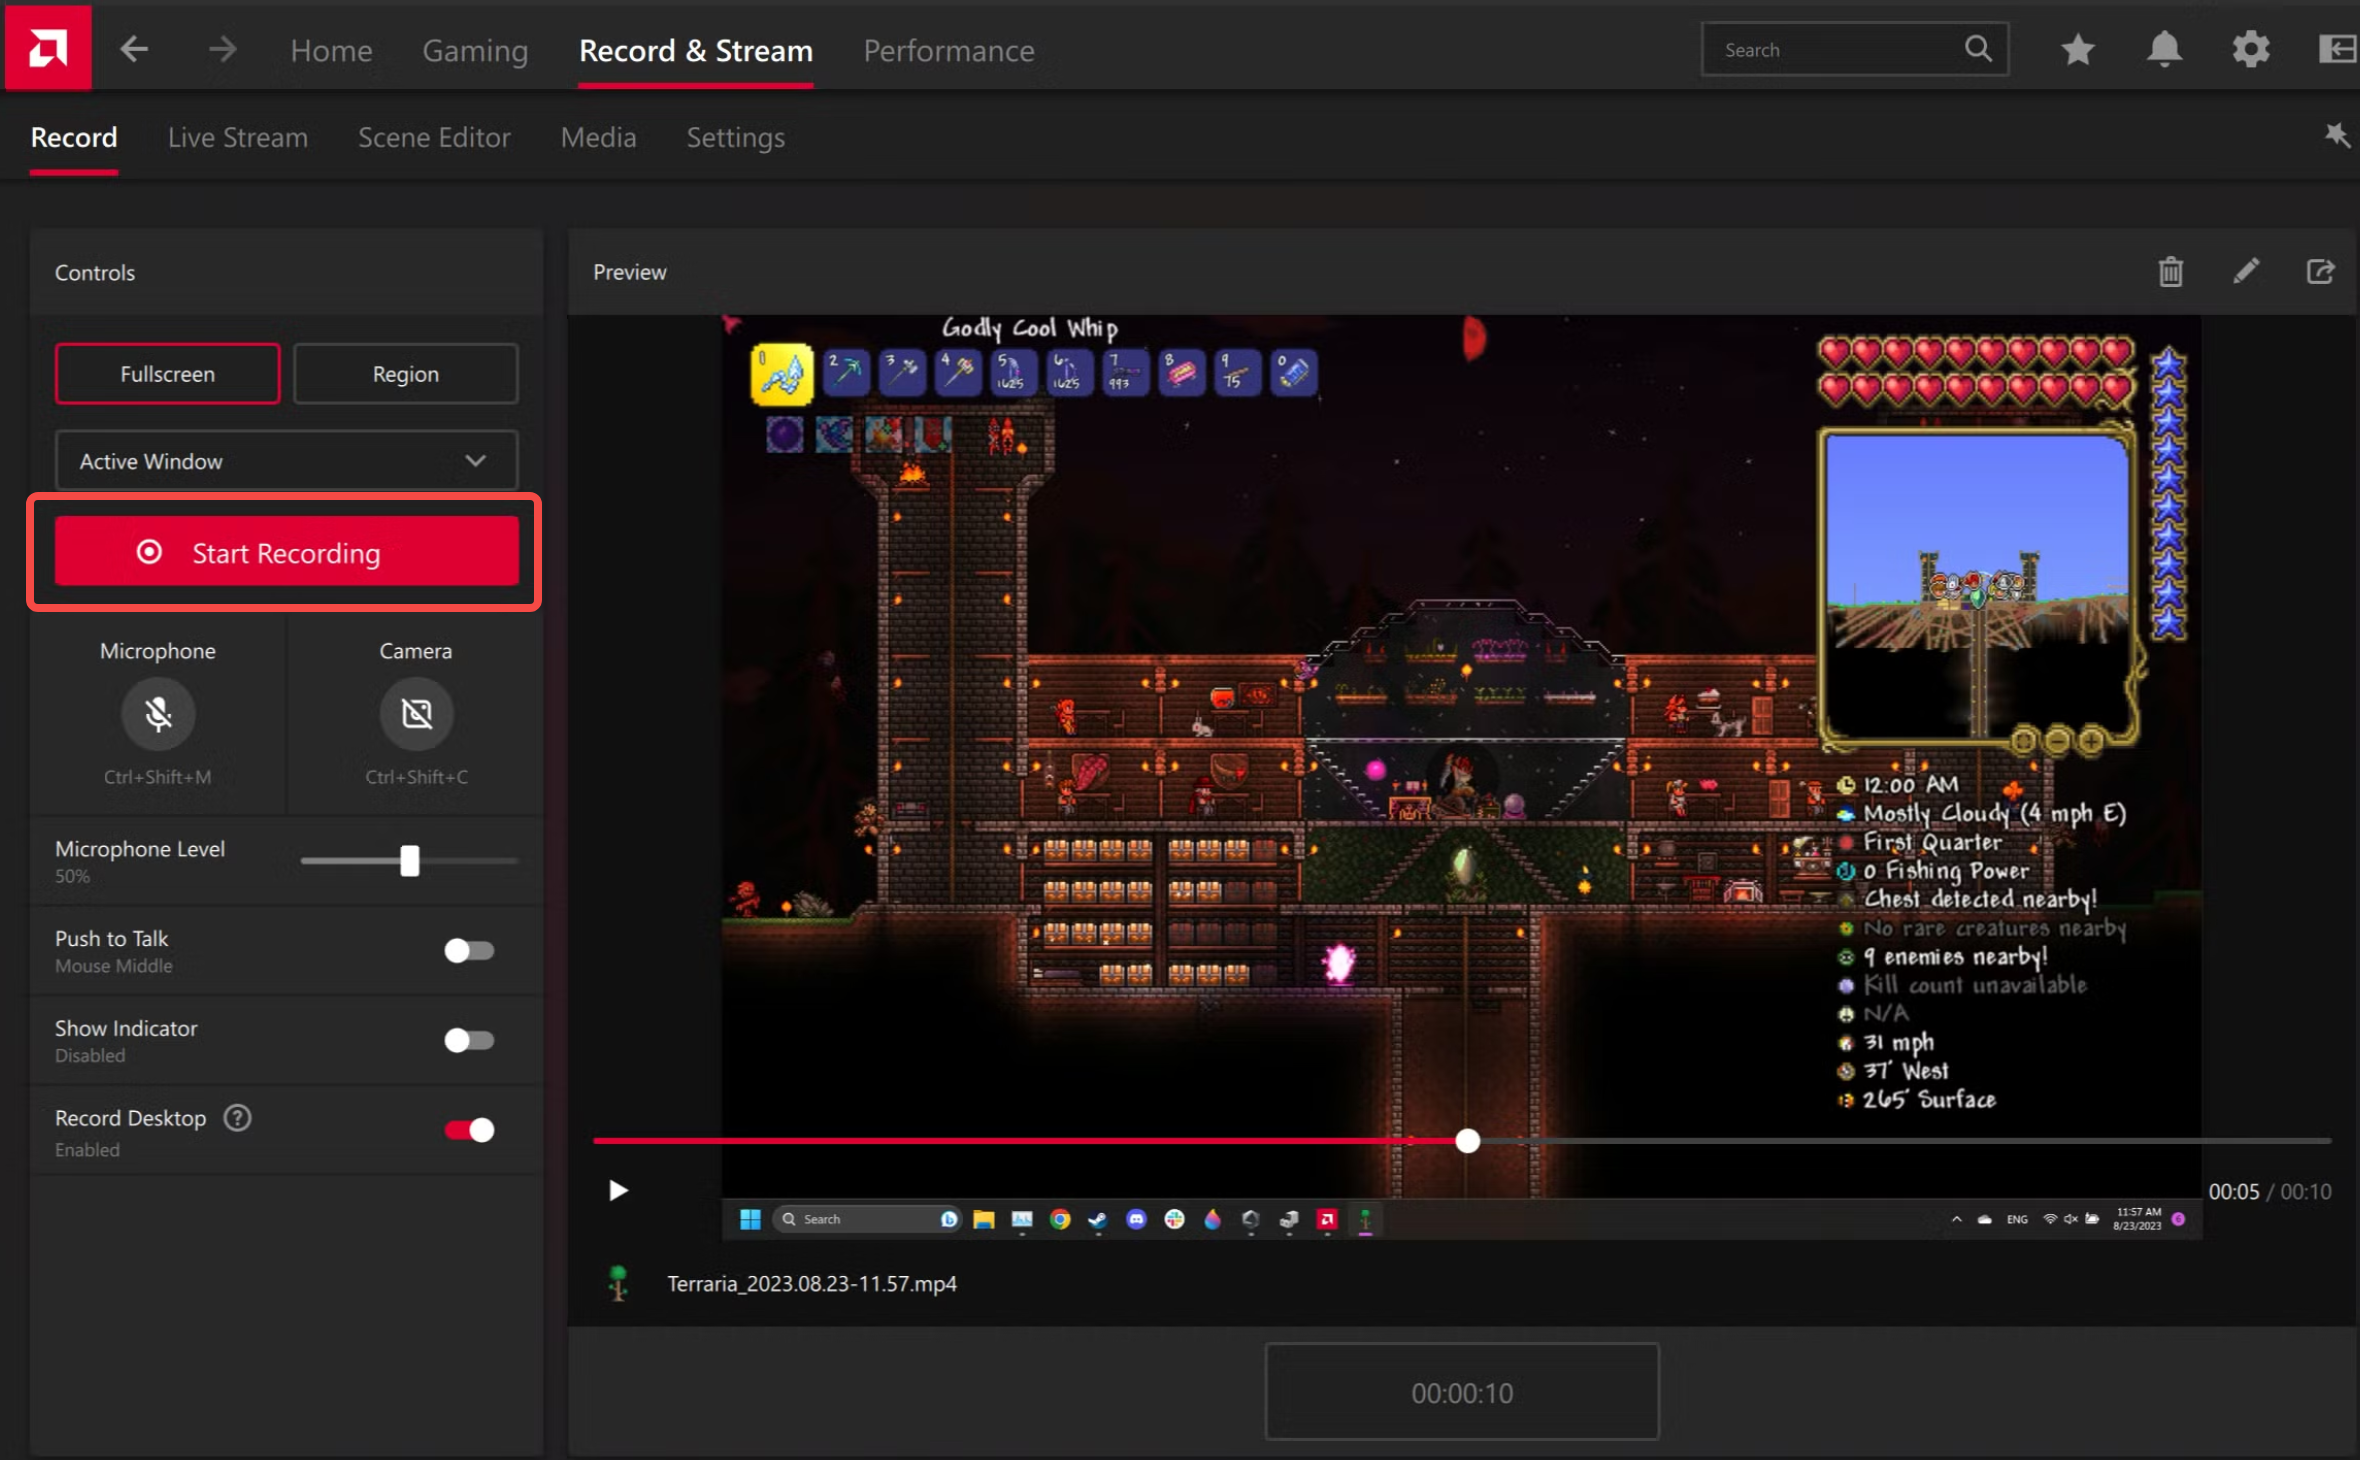Navigate back with the left arrow

(x=135, y=48)
